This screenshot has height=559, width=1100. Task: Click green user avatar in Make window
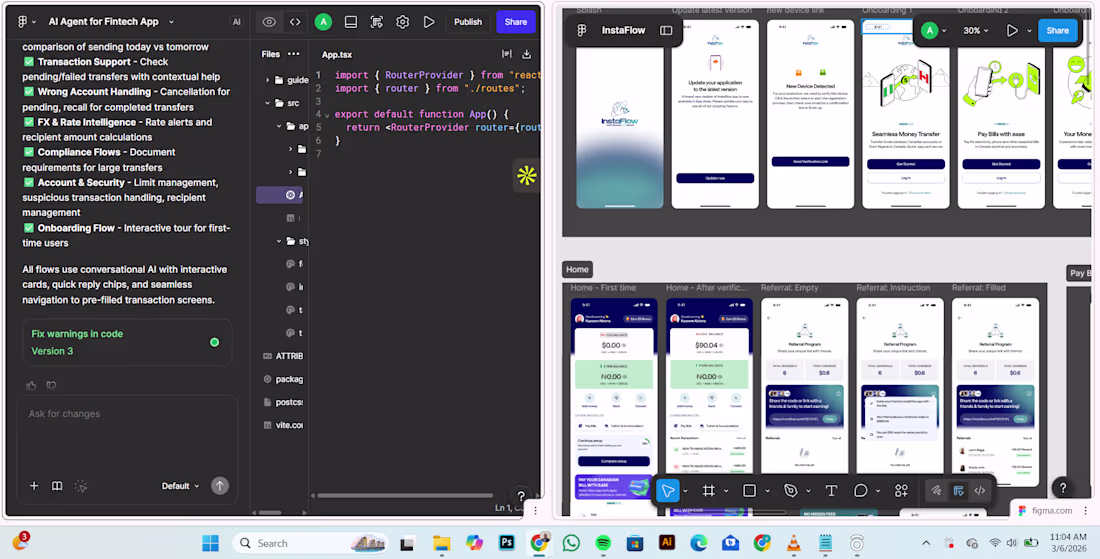pos(323,22)
